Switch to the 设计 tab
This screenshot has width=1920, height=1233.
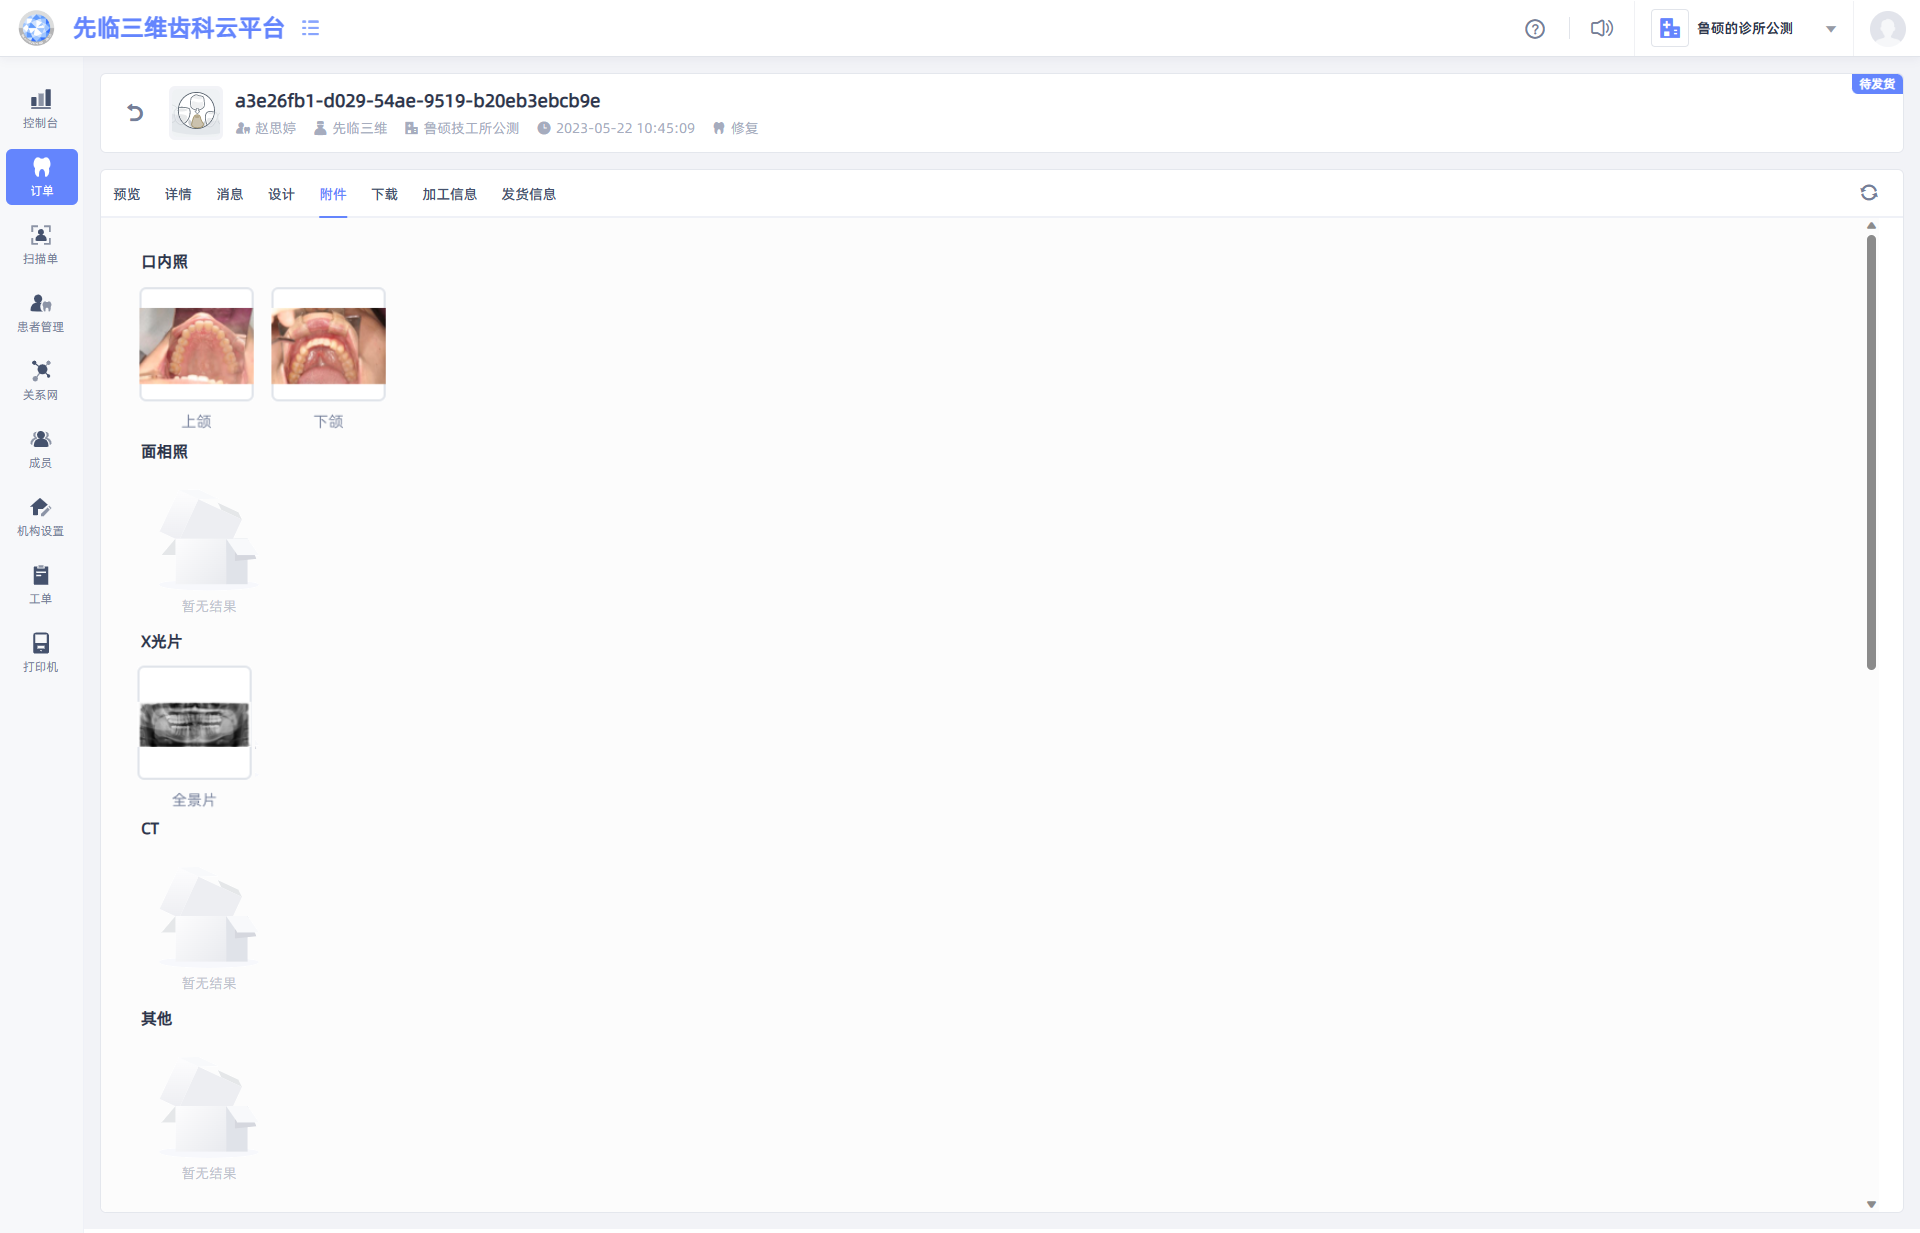(281, 194)
